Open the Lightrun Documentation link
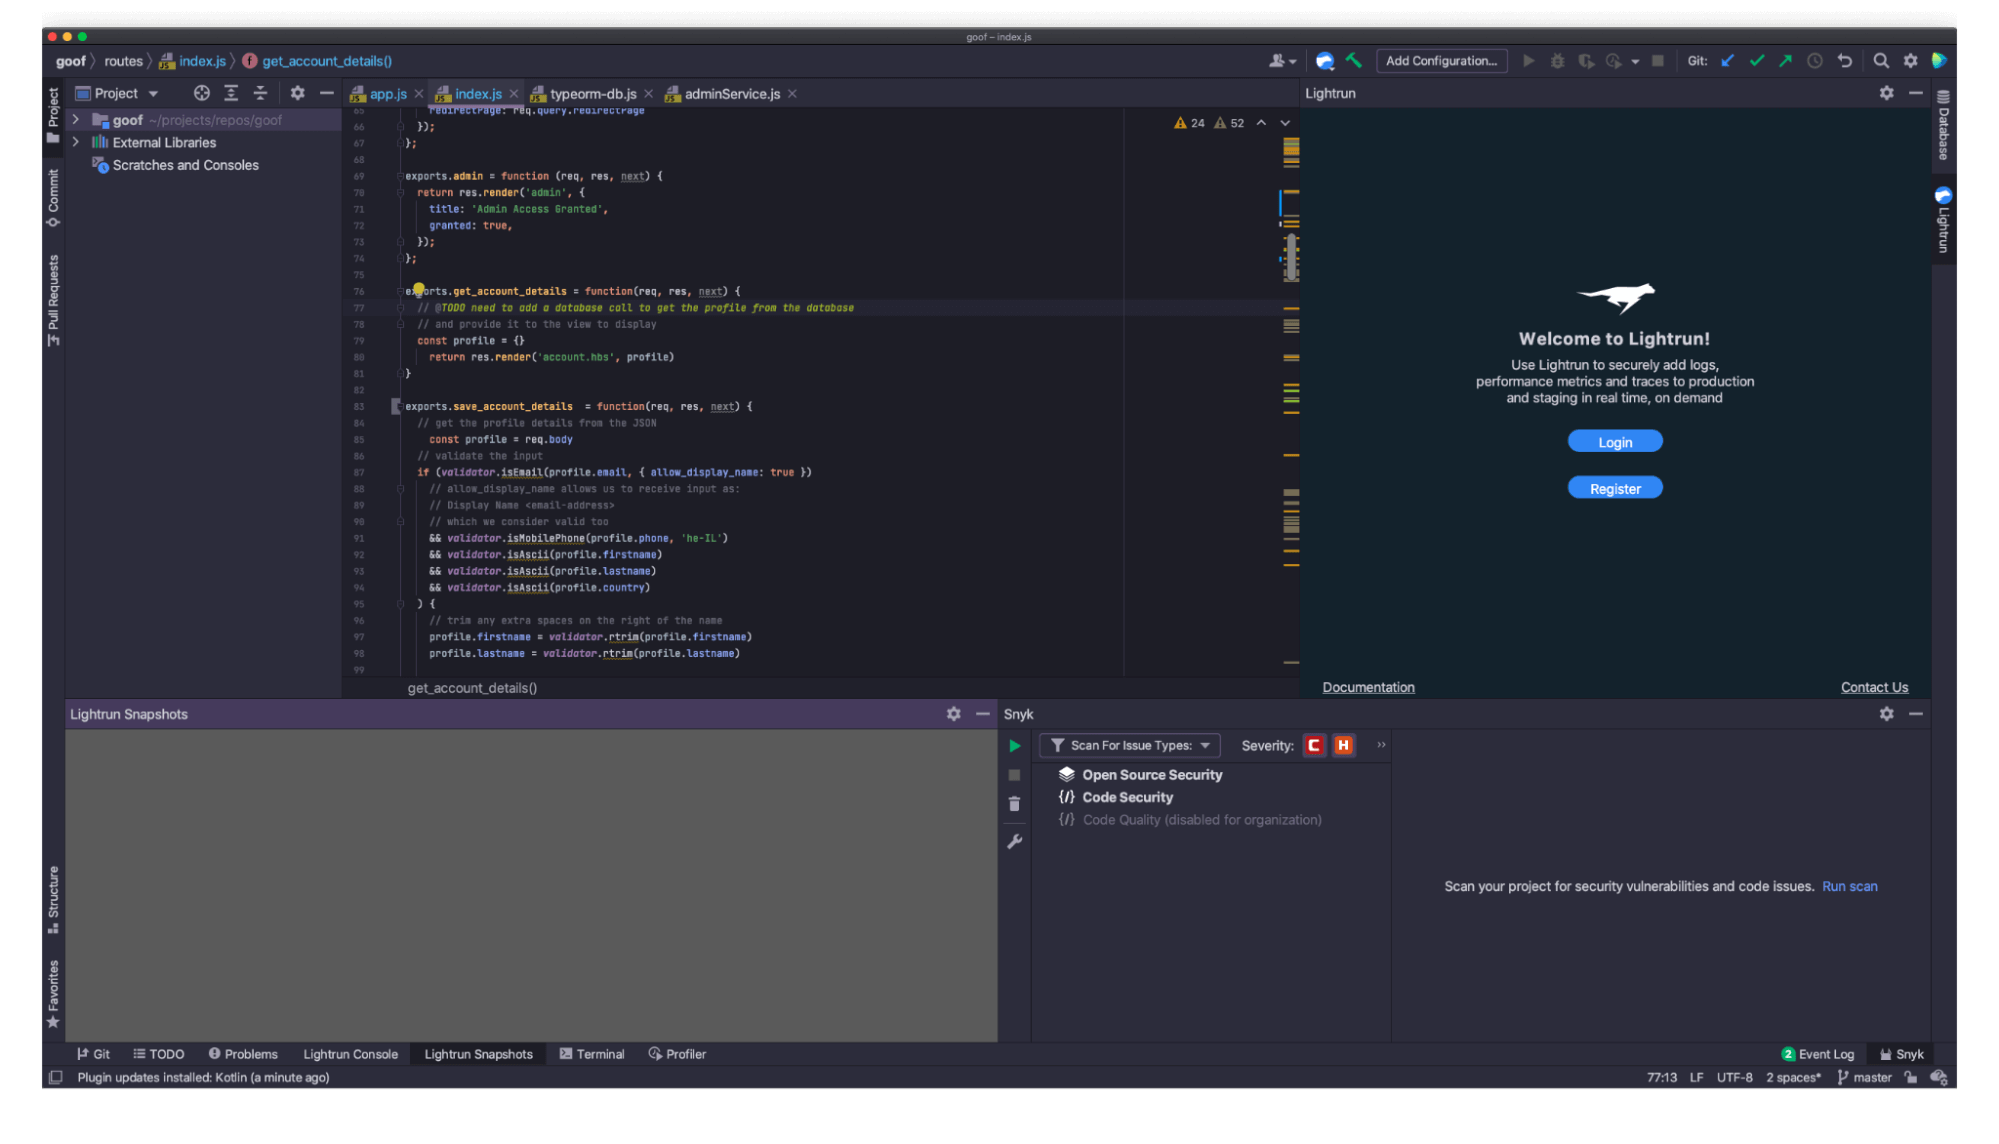This screenshot has height=1144, width=1999. pos(1368,687)
